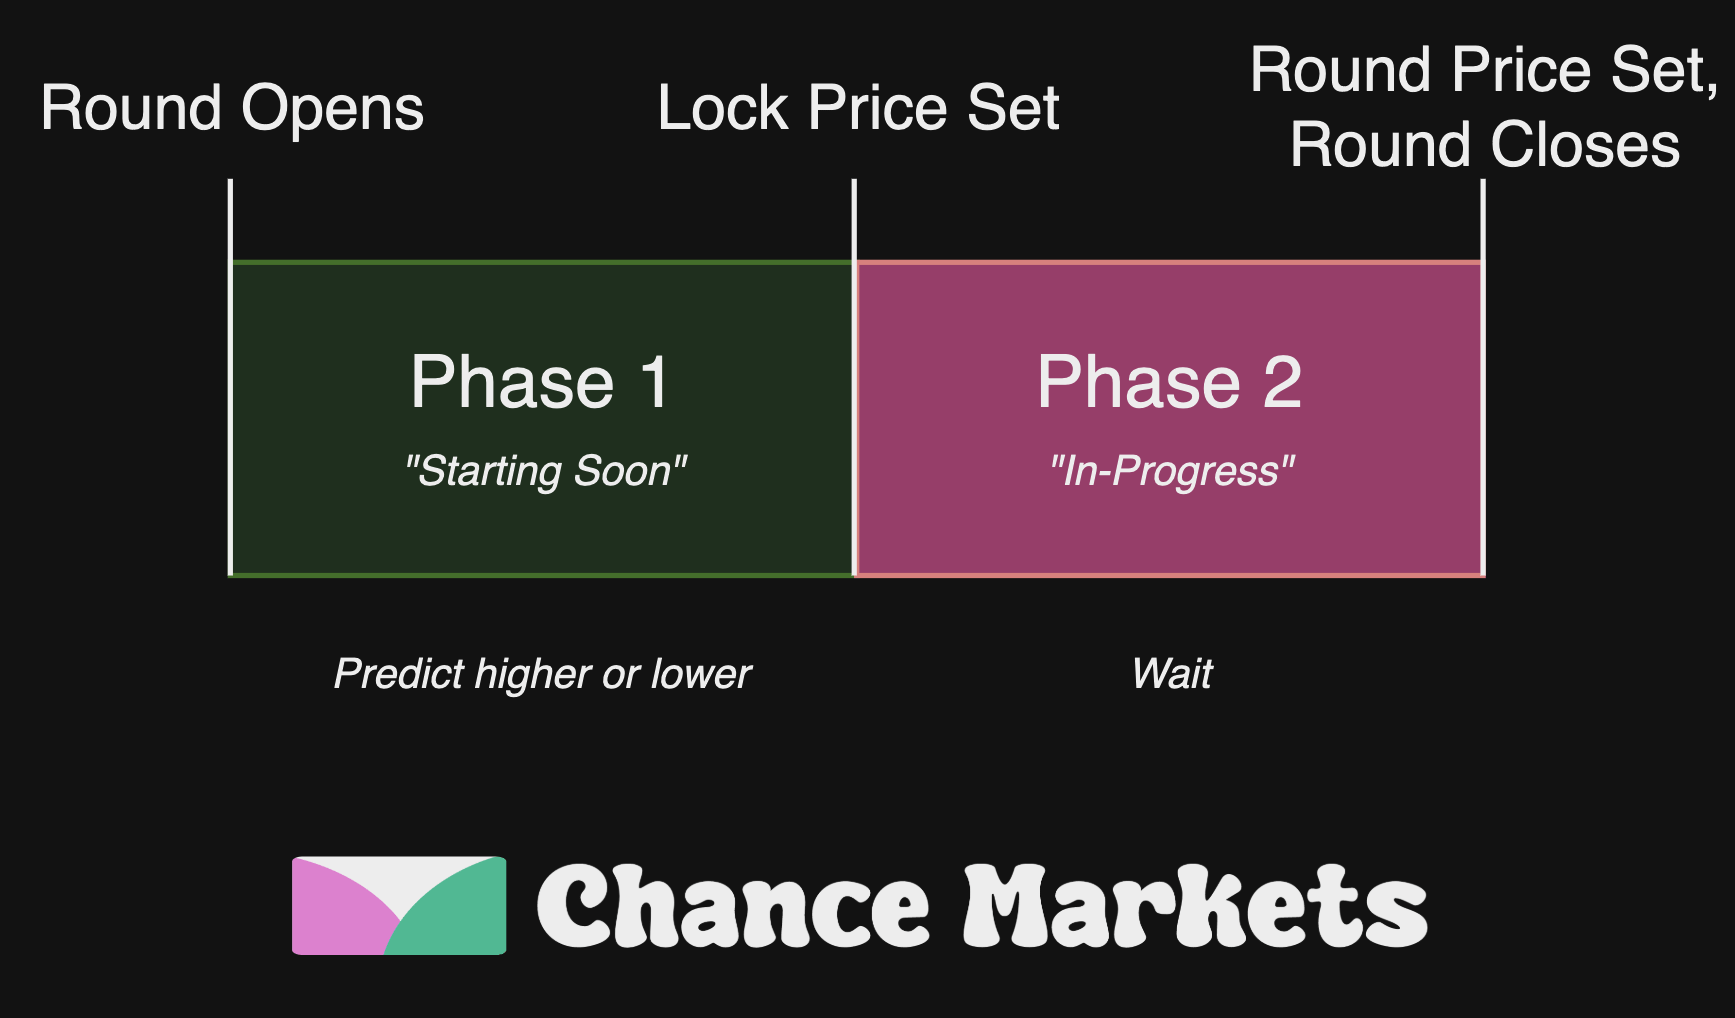Select the pink Phase 2 block
The height and width of the screenshot is (1018, 1735).
click(x=1169, y=418)
